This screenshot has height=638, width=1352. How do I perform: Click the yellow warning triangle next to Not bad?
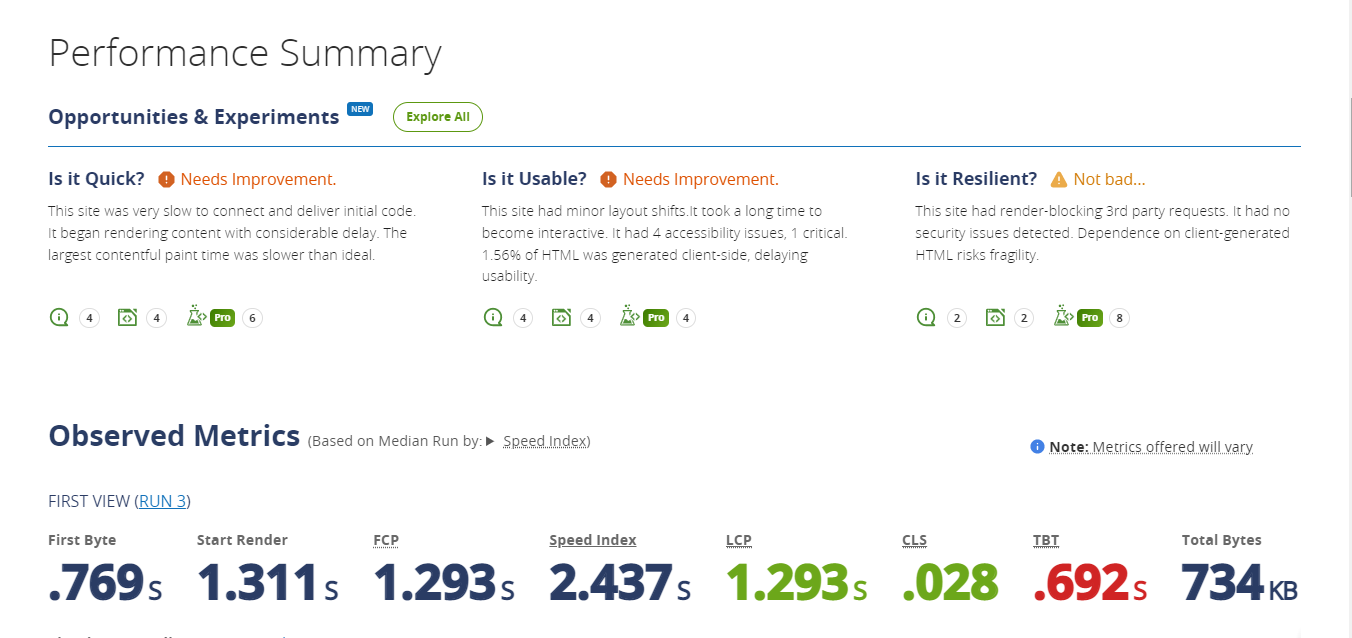tap(1058, 178)
